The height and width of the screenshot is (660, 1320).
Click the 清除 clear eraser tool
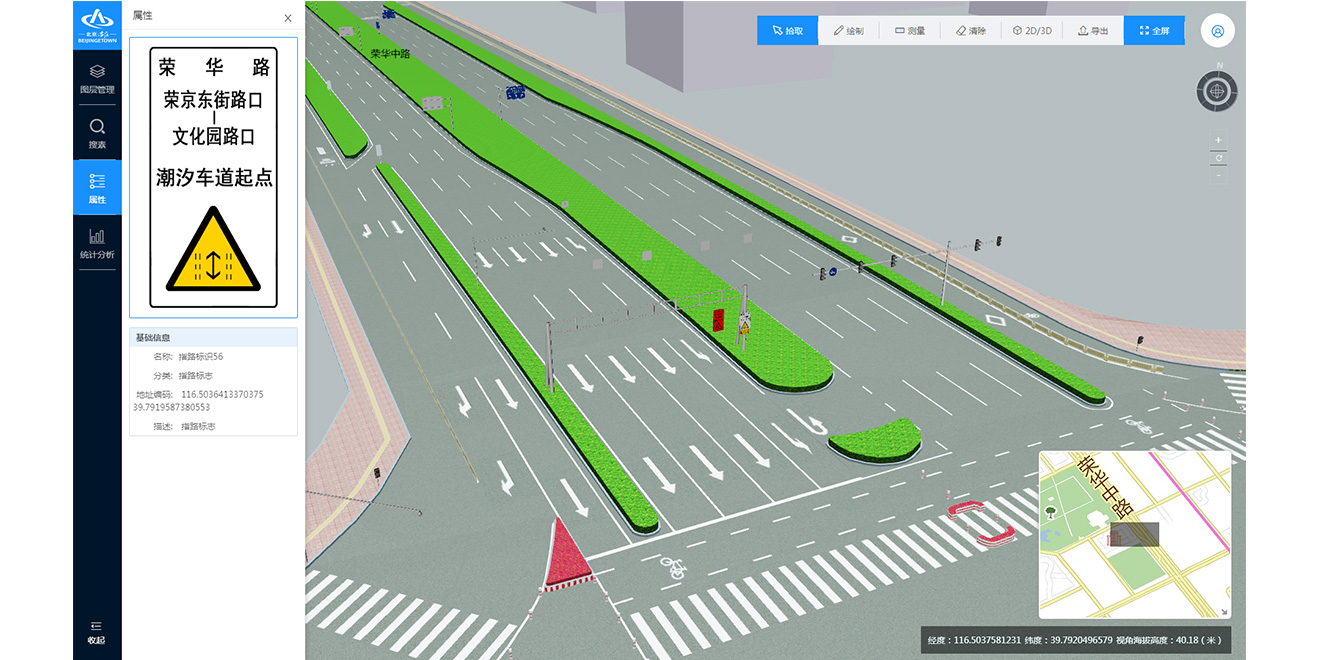[971, 31]
